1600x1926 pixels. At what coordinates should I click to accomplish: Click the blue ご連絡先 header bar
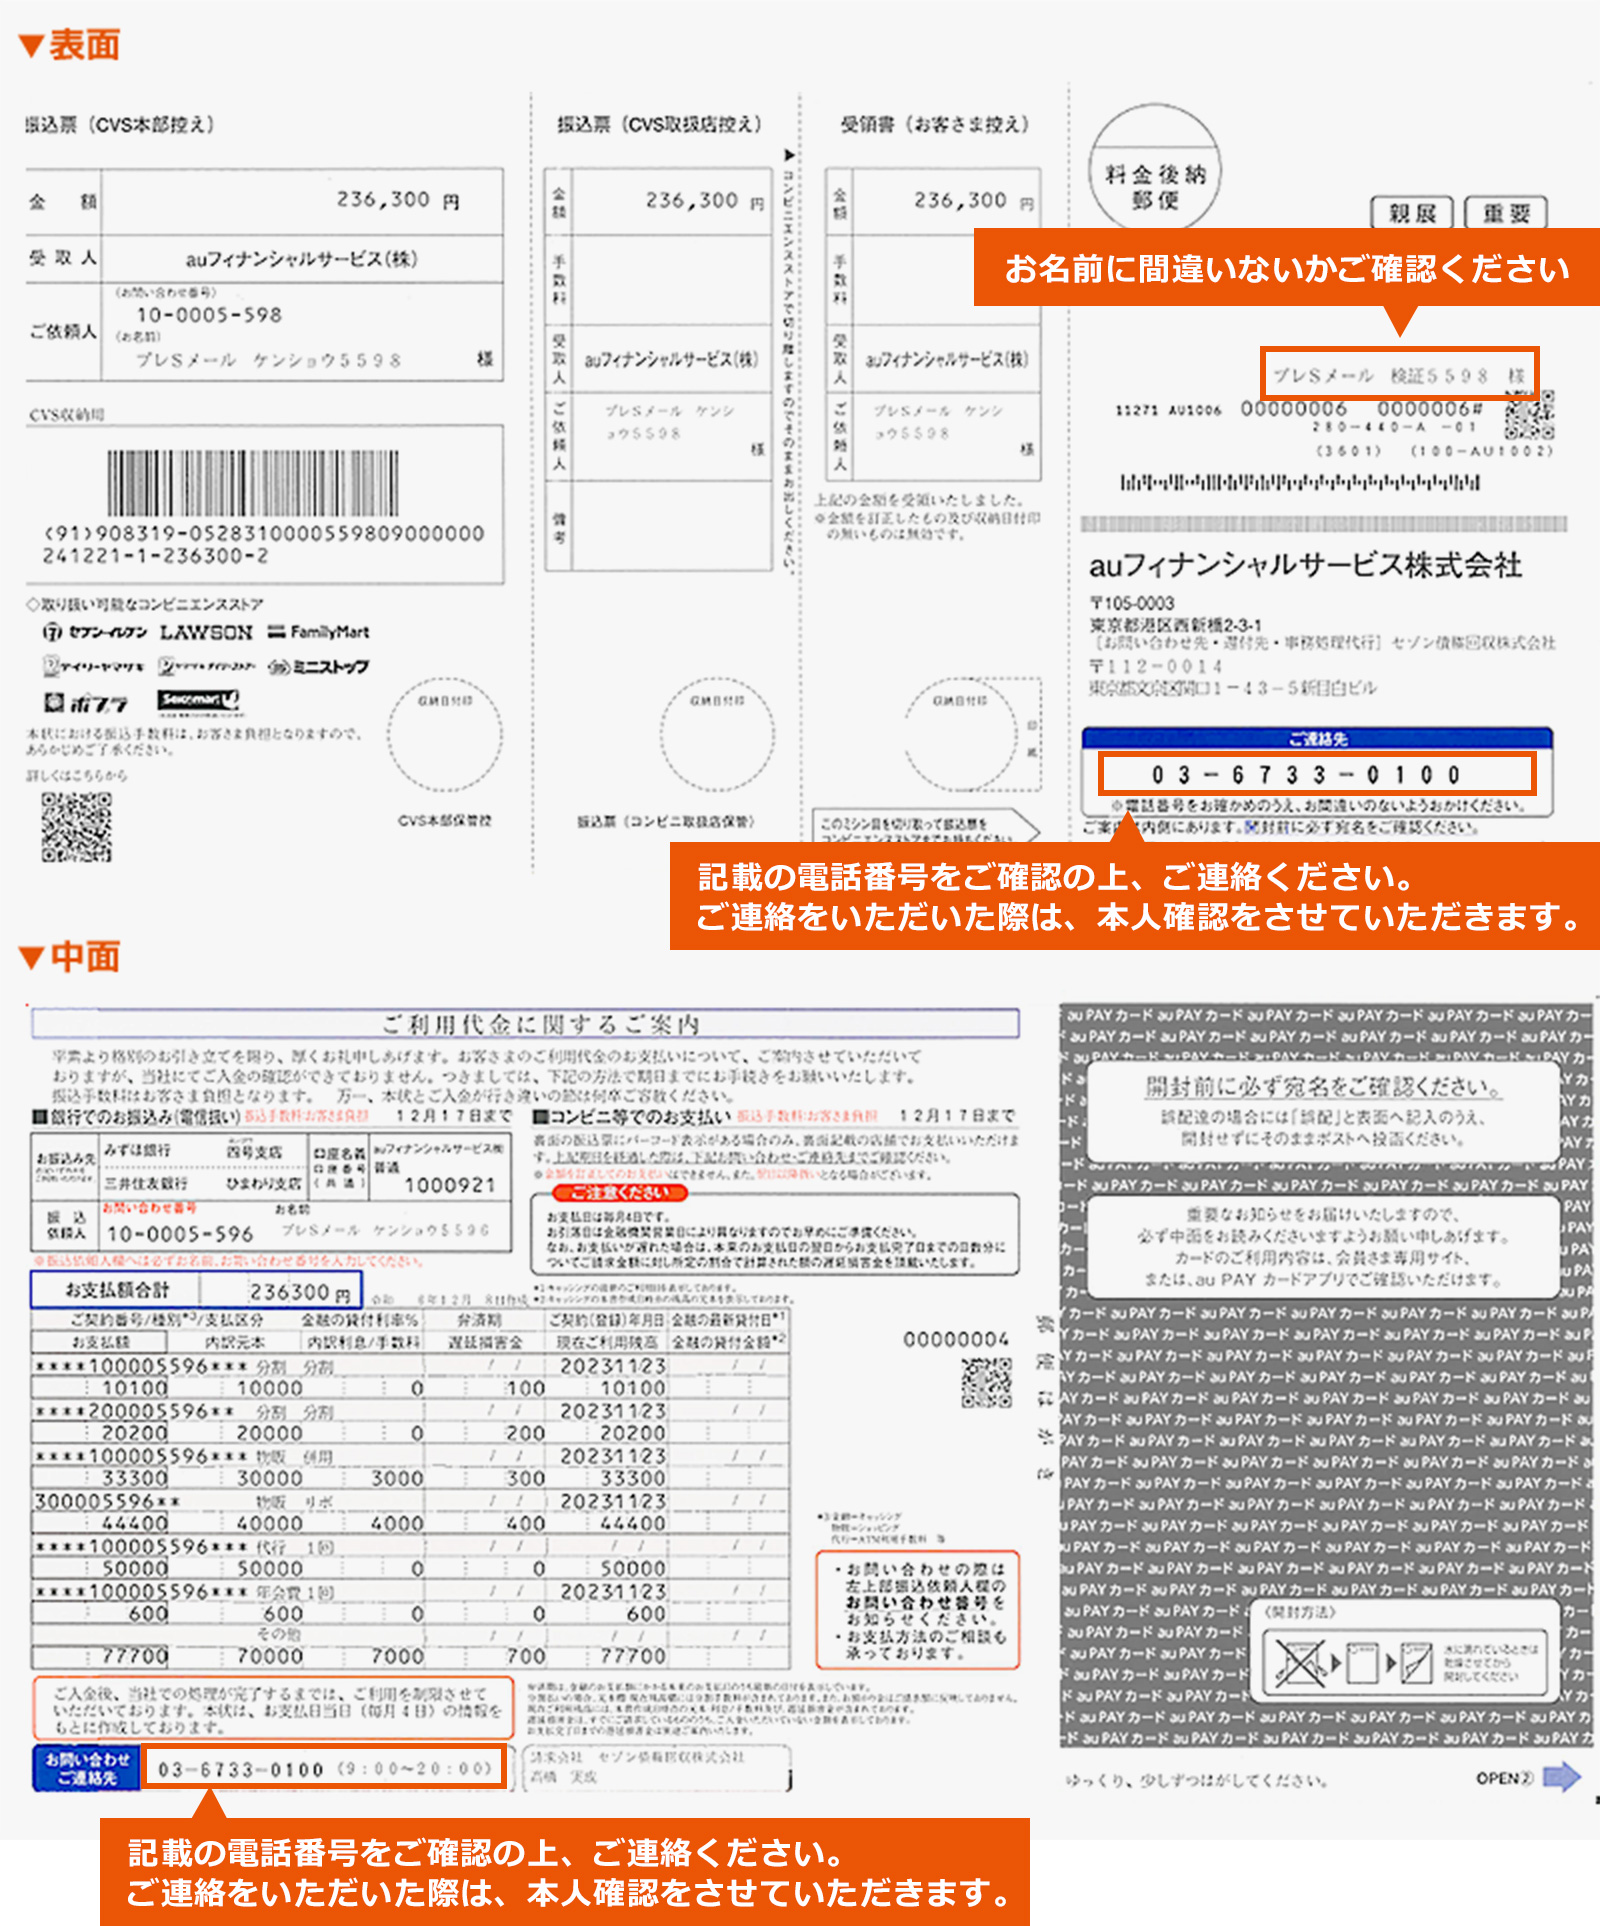[x=1317, y=739]
